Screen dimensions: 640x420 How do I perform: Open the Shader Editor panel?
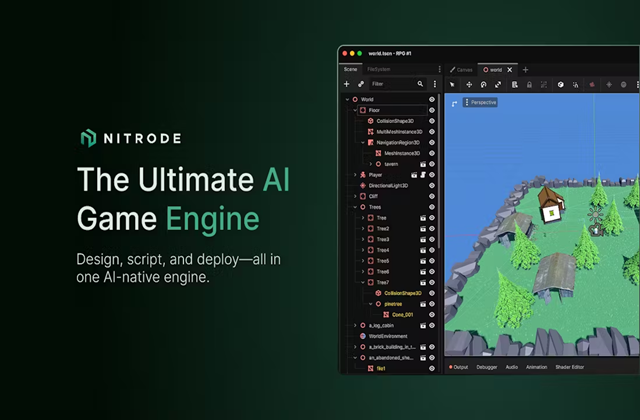[569, 367]
